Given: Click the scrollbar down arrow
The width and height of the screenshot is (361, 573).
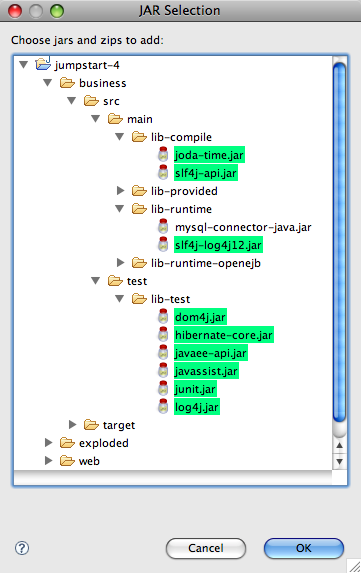Looking at the screenshot, I should click(339, 461).
